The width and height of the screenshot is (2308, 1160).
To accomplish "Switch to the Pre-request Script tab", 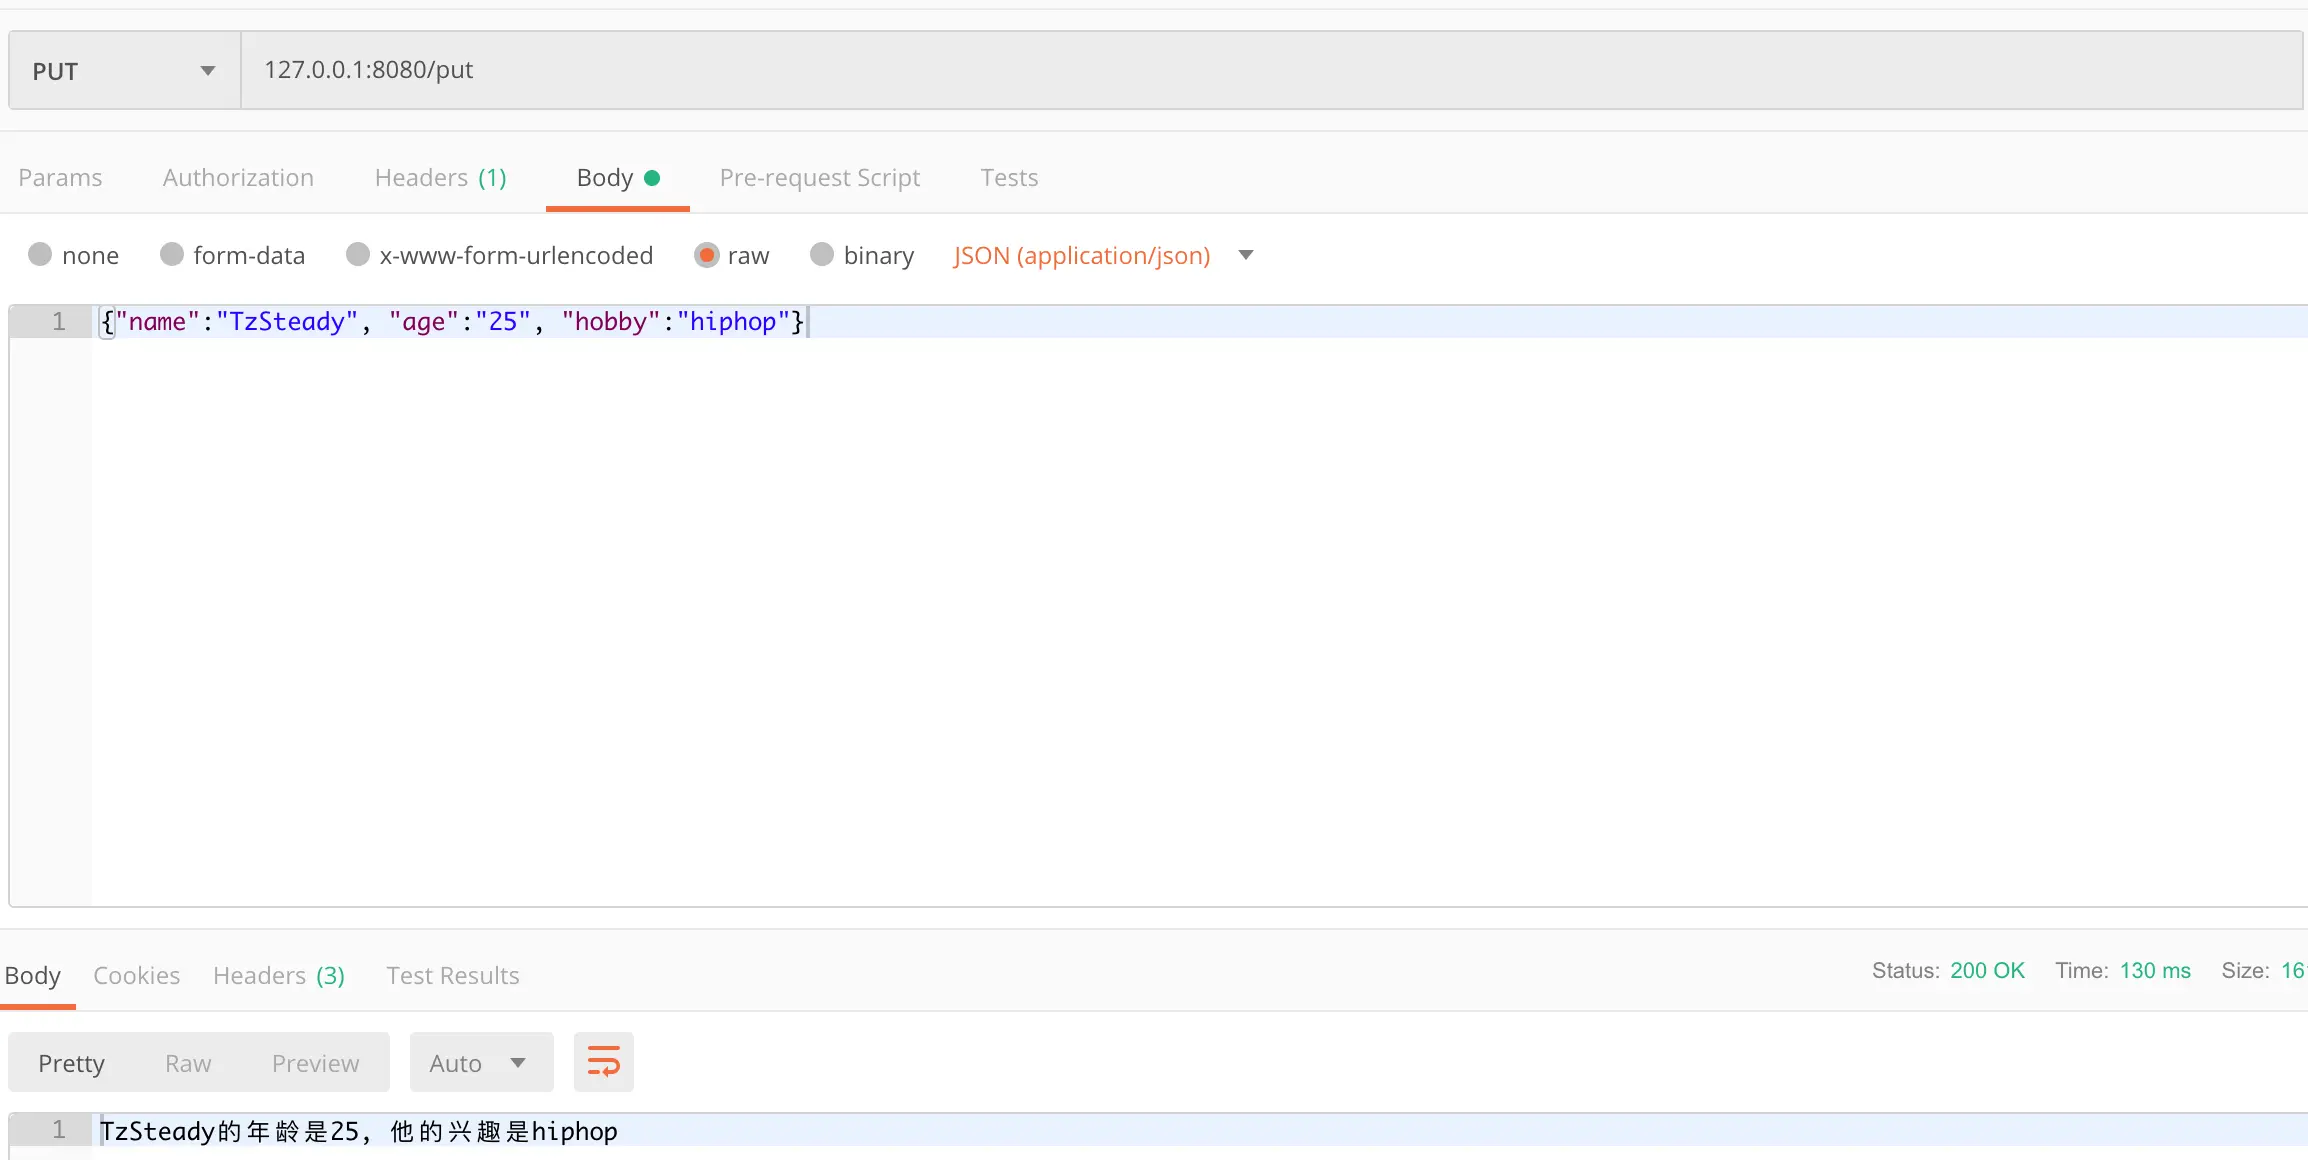I will click(819, 178).
